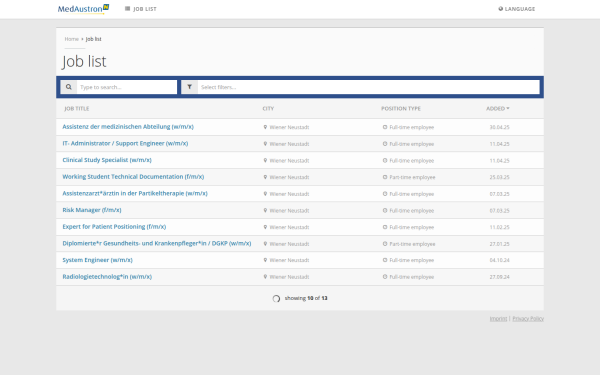
Task: Focus the Type to search field
Action: click(x=127, y=87)
